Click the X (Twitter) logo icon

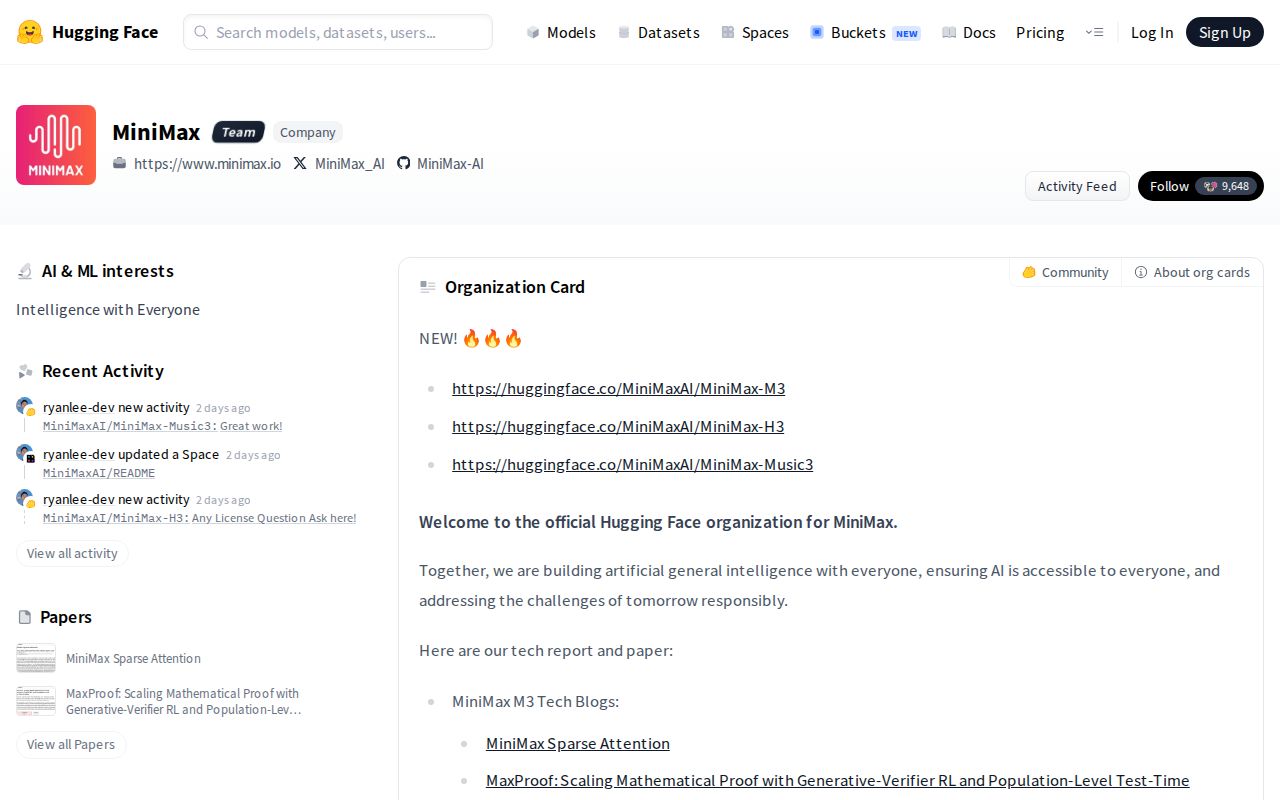pyautogui.click(x=300, y=163)
